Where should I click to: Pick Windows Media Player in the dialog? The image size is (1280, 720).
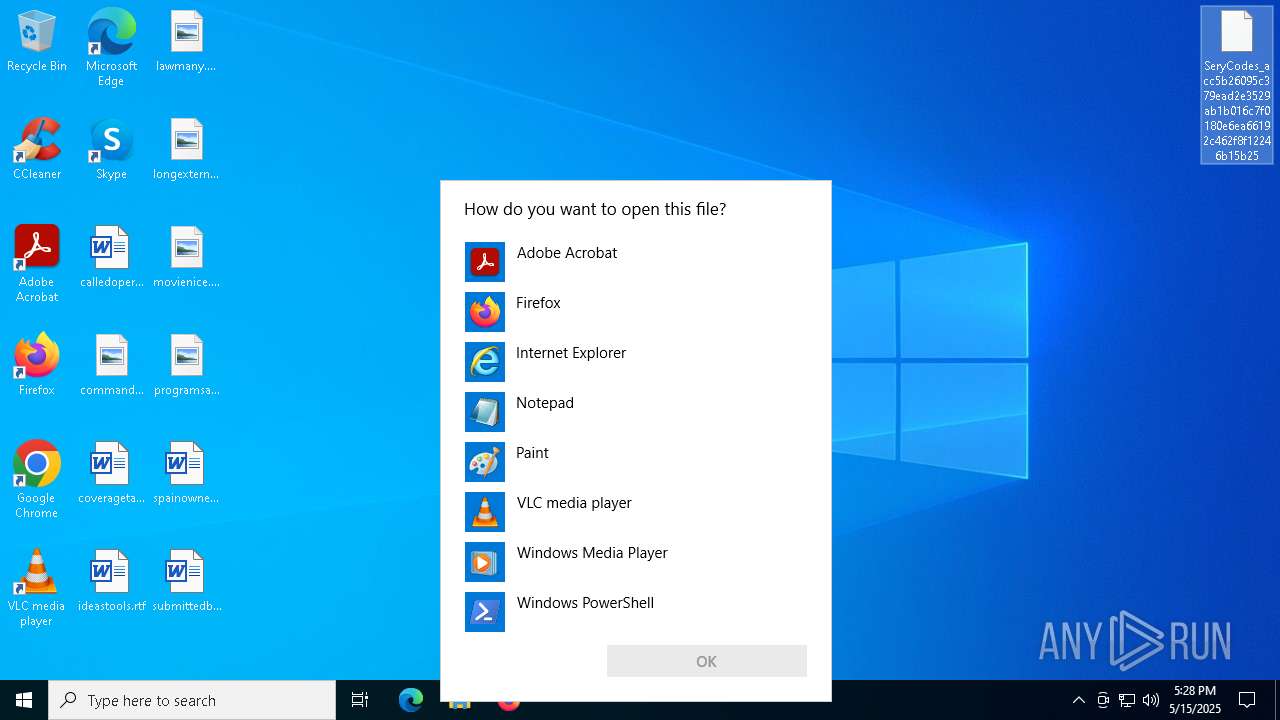tap(635, 562)
